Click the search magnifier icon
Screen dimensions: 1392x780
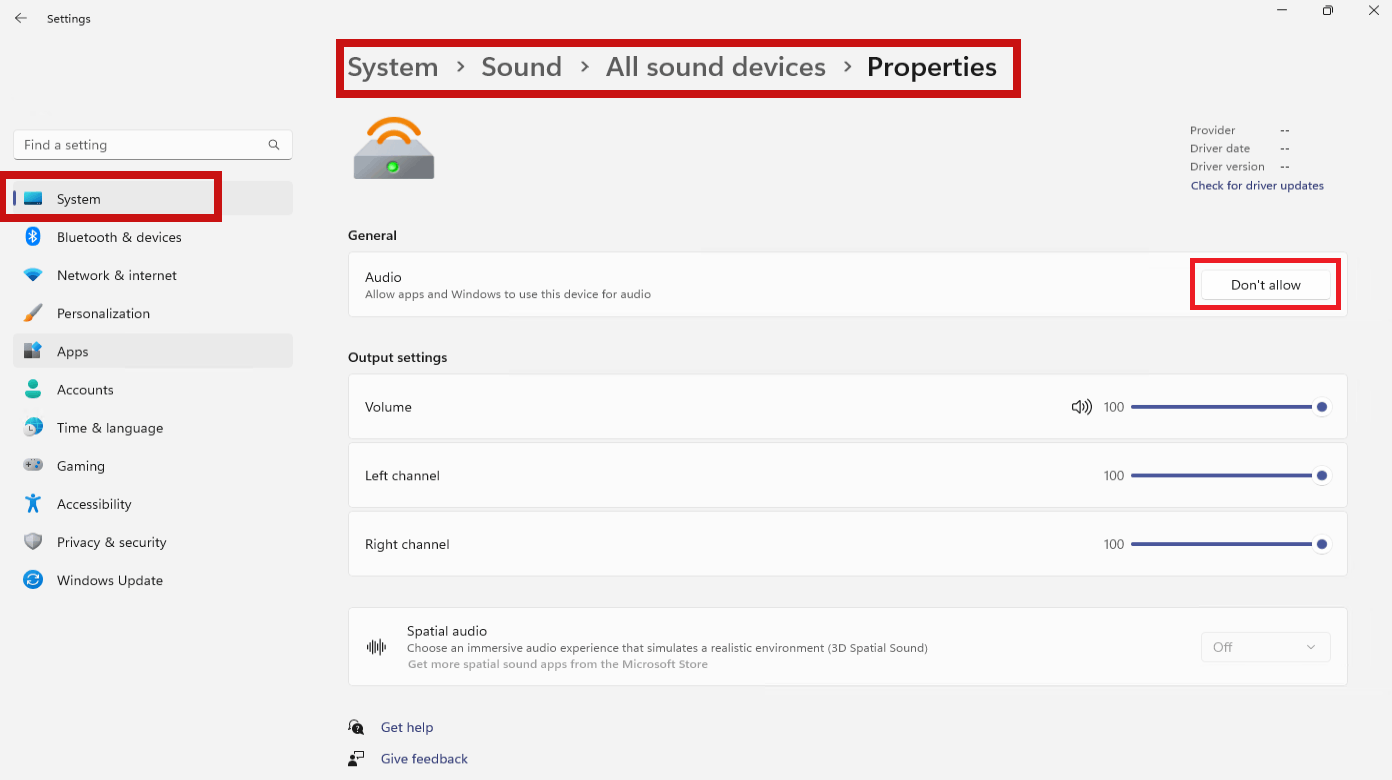(x=274, y=145)
